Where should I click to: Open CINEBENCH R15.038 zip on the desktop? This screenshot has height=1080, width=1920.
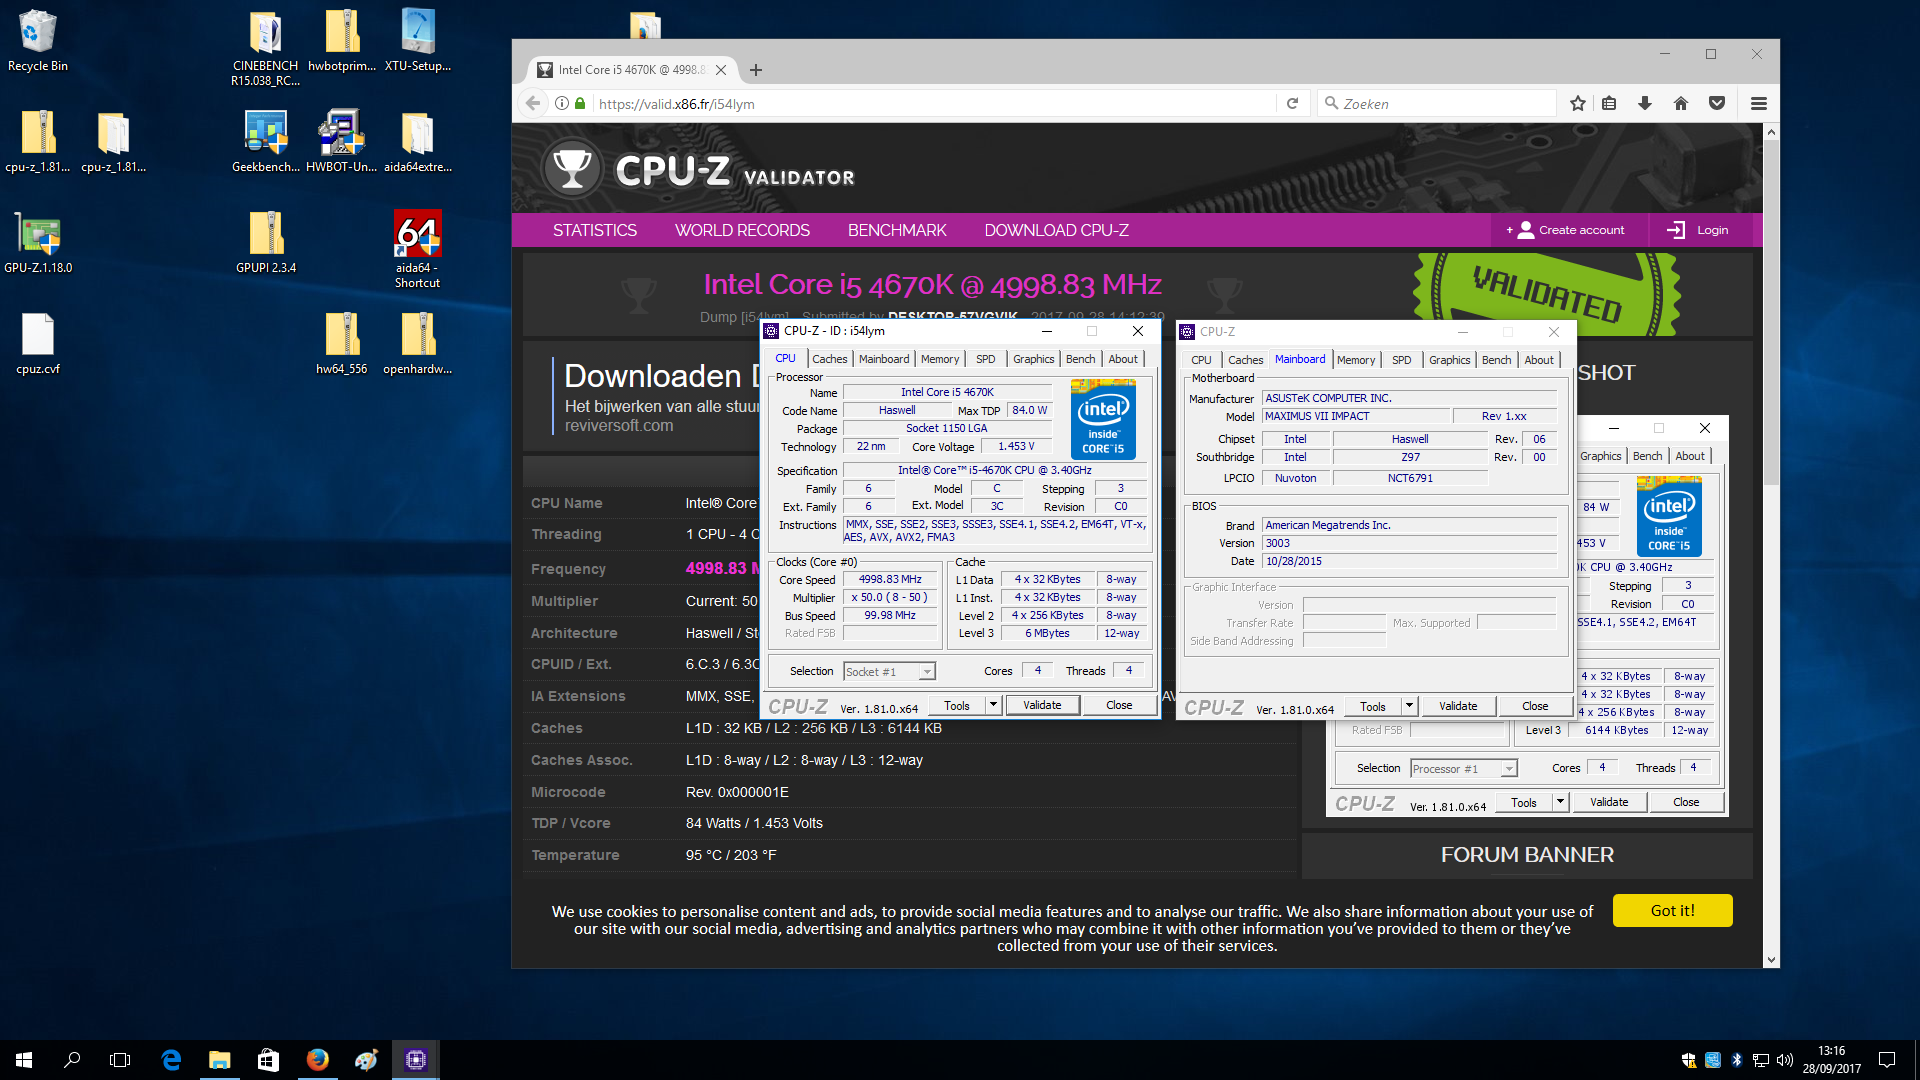tap(265, 48)
